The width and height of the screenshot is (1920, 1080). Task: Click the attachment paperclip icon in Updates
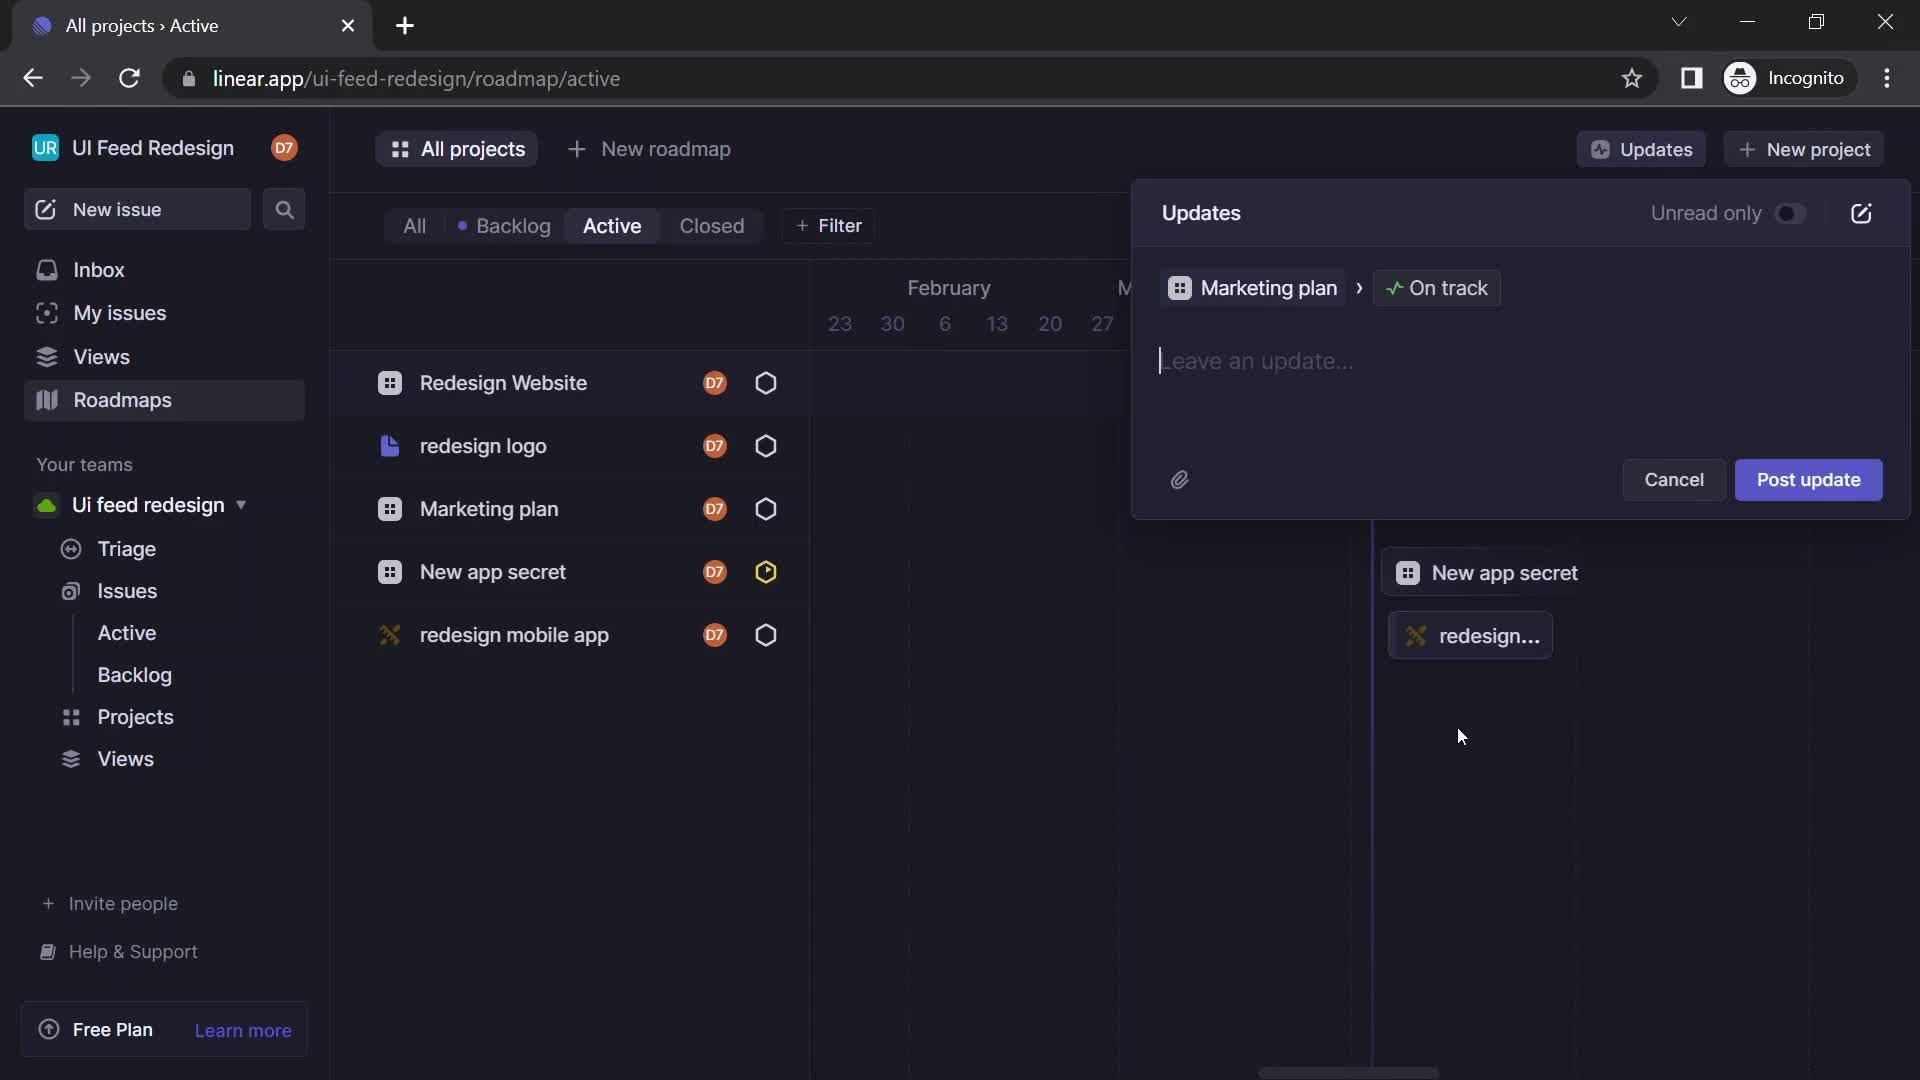coord(1178,479)
